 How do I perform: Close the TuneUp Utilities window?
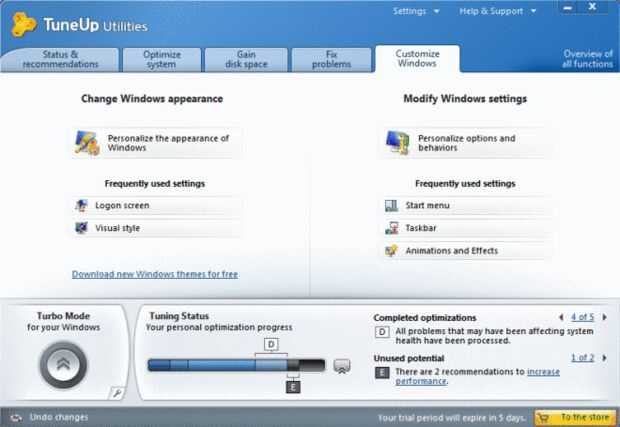coord(592,7)
